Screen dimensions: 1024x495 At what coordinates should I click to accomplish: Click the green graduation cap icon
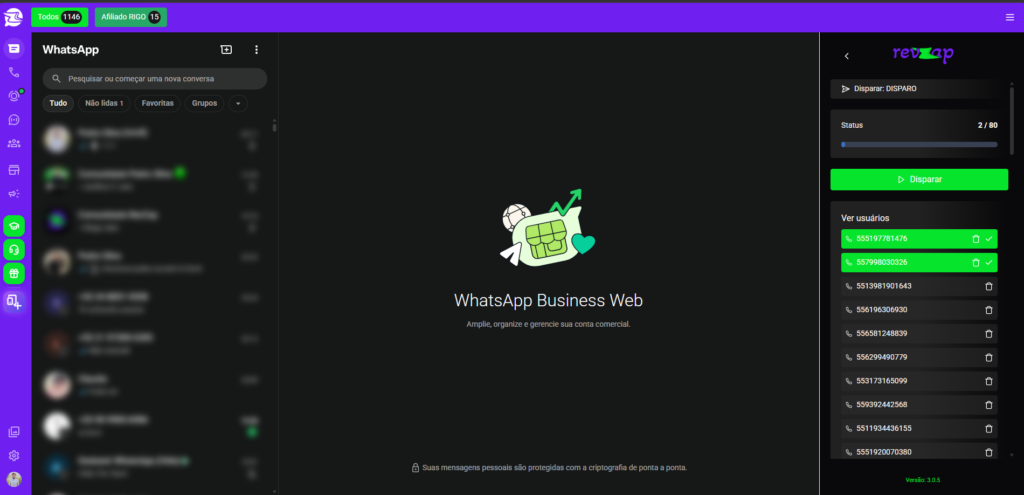pyautogui.click(x=14, y=226)
